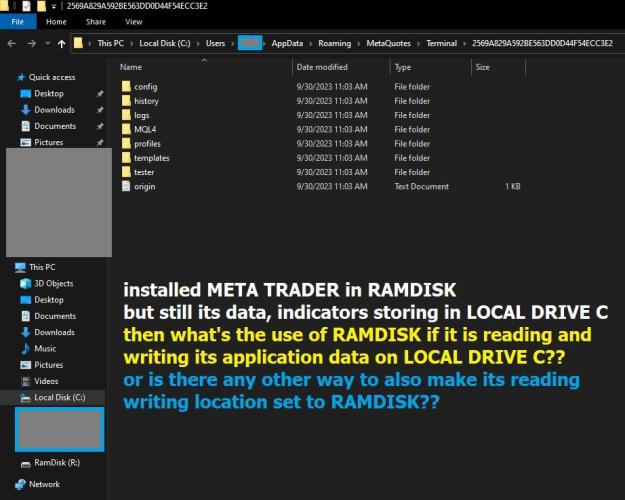Select the MQL4 folder icon
625x500 pixels.
[126, 129]
